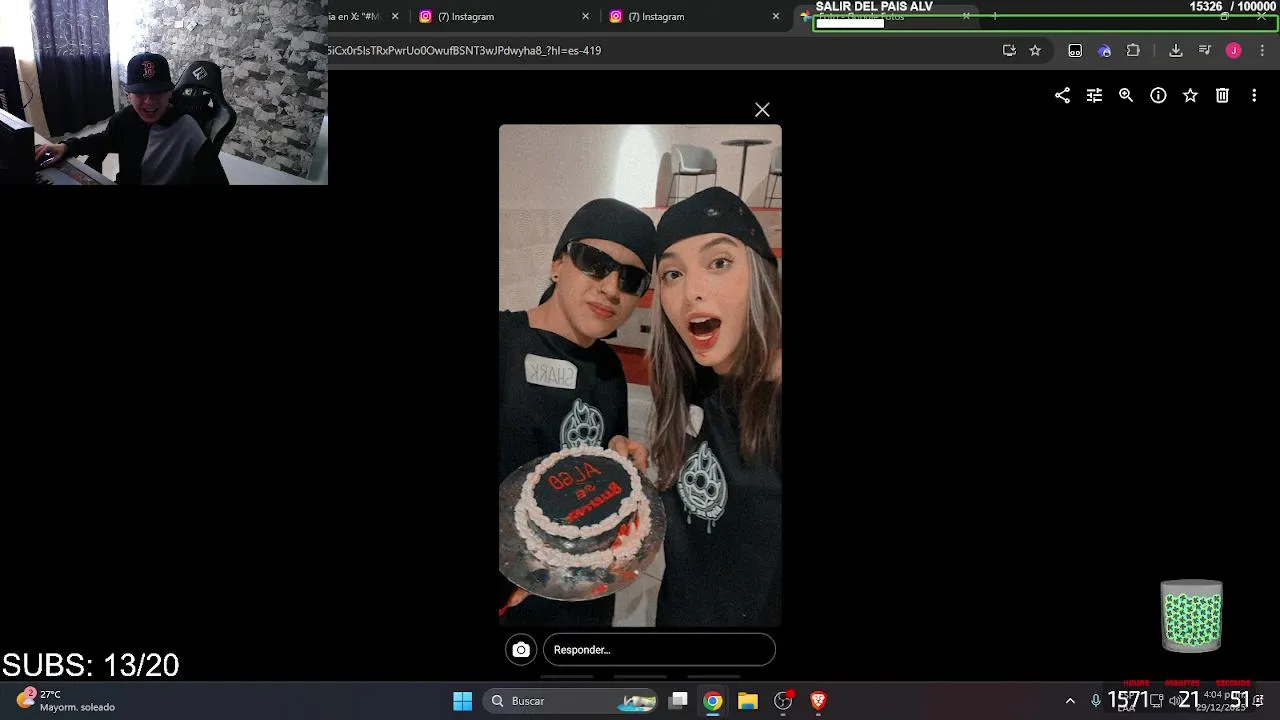Open OBS Studio from the taskbar
The width and height of the screenshot is (1280, 720).
tap(783, 701)
